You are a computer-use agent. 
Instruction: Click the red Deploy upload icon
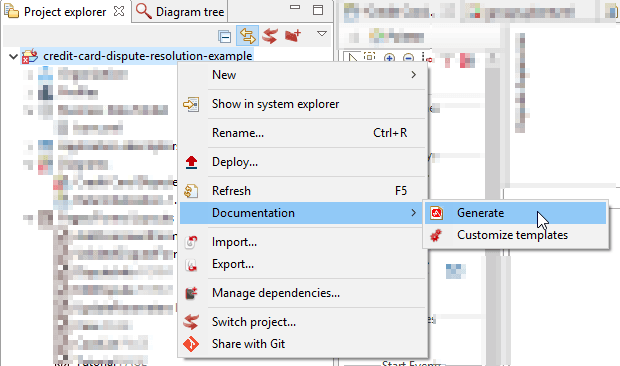[191, 162]
